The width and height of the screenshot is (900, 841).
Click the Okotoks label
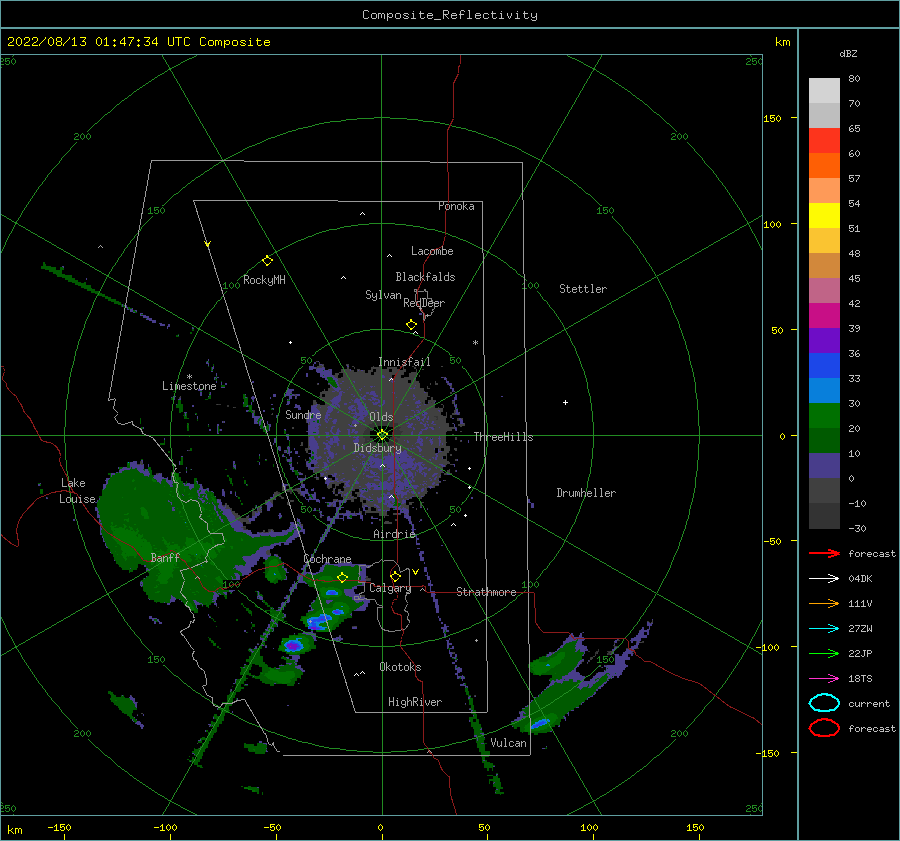(400, 667)
